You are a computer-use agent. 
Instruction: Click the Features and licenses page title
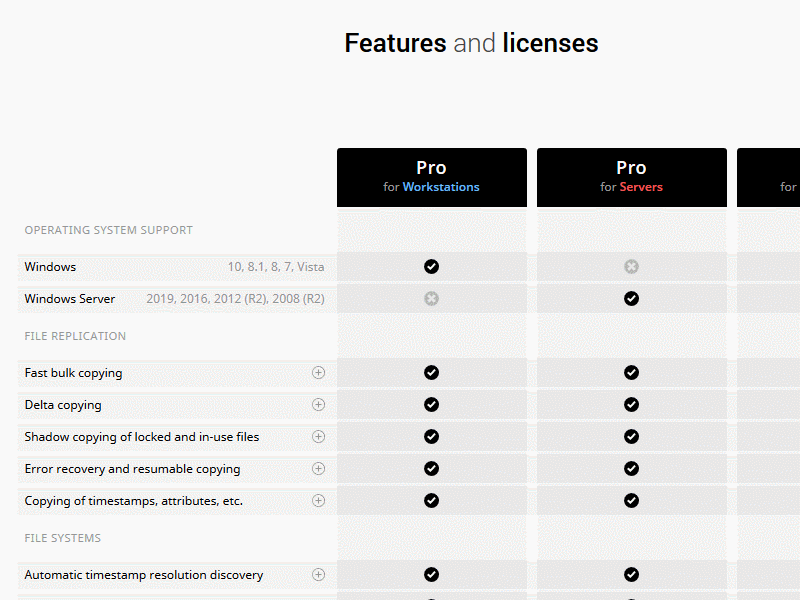coord(470,43)
